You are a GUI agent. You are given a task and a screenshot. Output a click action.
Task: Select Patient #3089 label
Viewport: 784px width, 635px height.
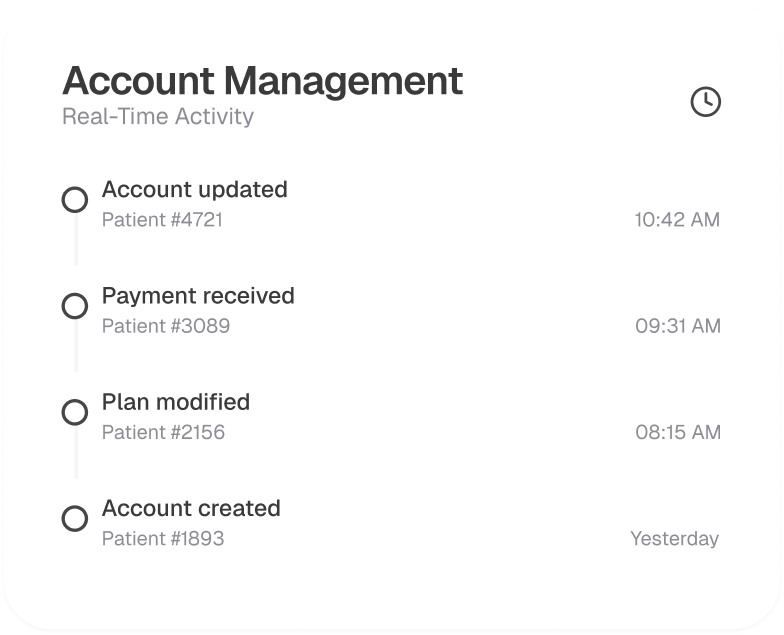(166, 326)
